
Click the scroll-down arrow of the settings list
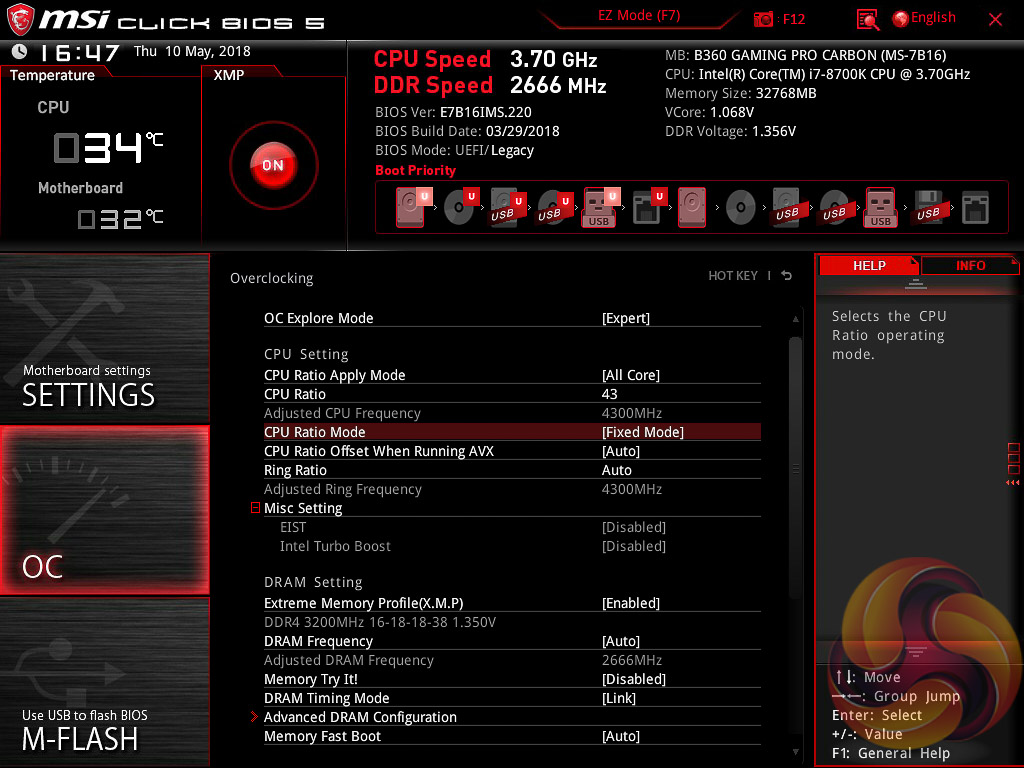795,752
